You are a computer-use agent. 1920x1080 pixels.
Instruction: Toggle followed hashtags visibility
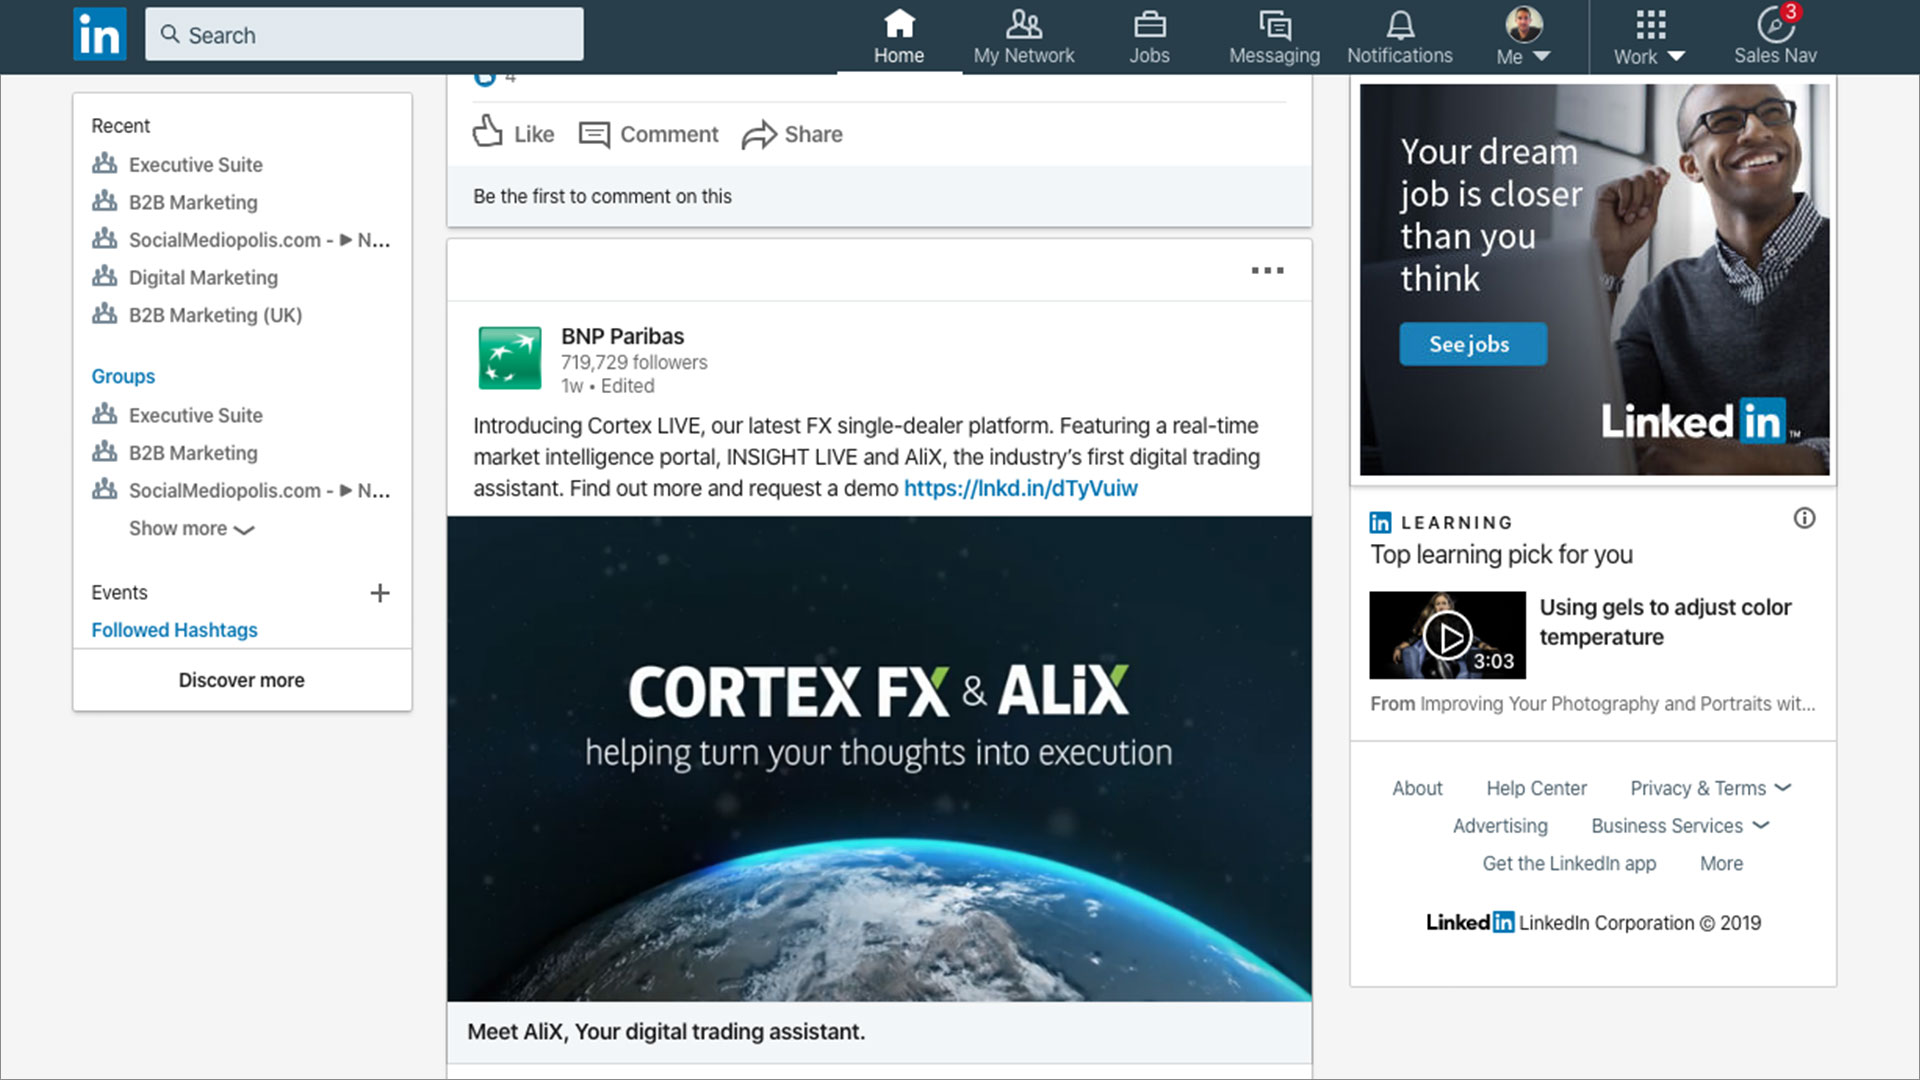[174, 629]
